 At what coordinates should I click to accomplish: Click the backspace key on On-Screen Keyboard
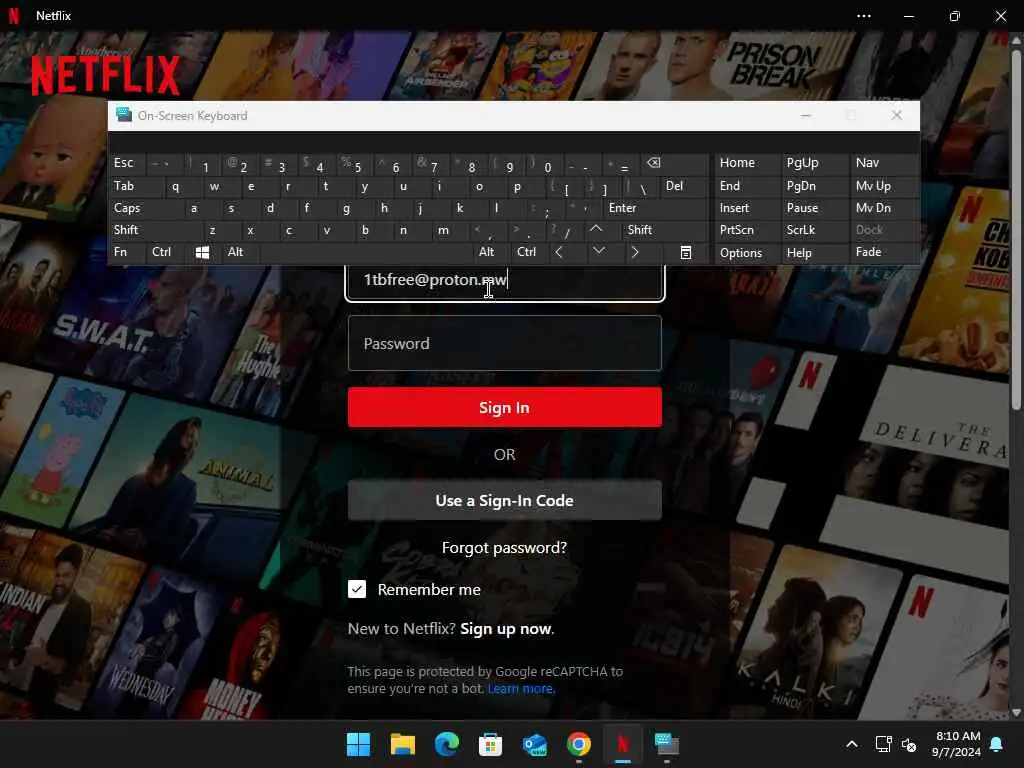(x=673, y=163)
